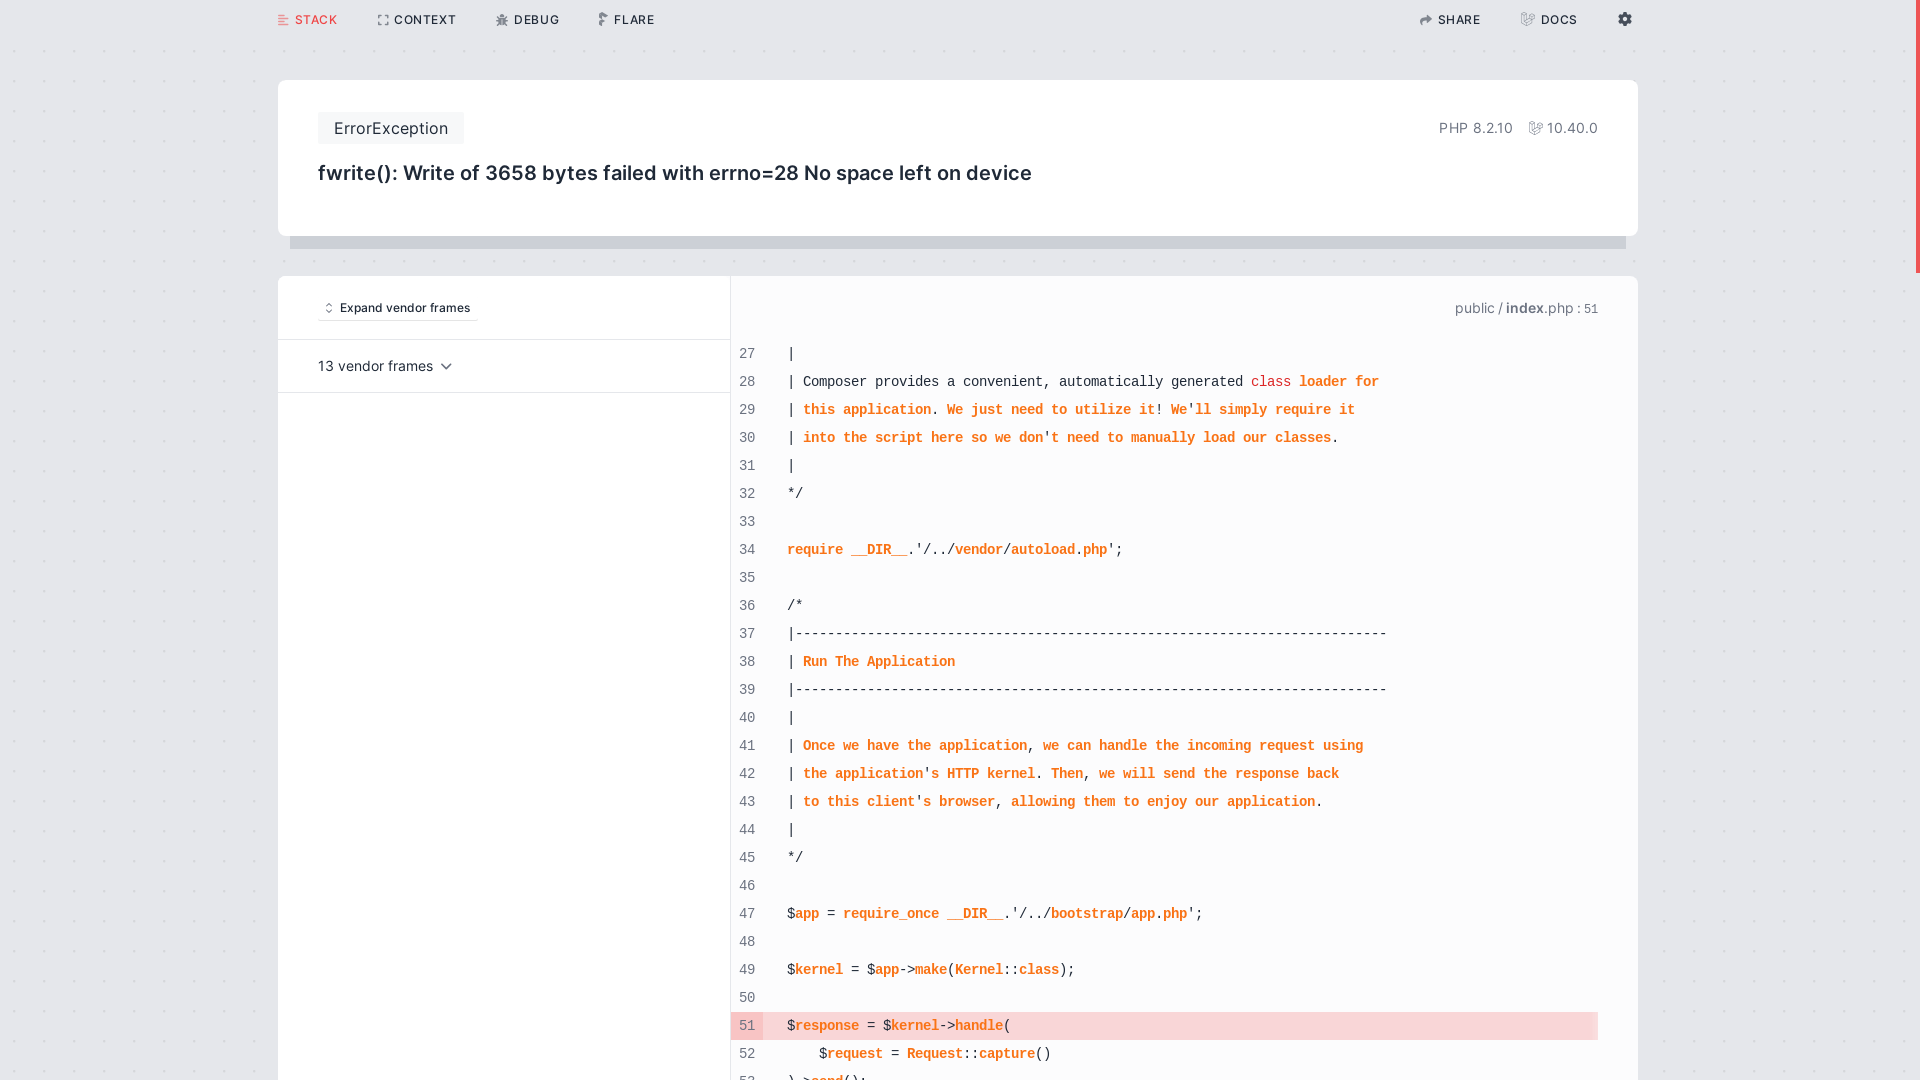Click the SHARE menu button
1920x1080 pixels.
(1450, 20)
